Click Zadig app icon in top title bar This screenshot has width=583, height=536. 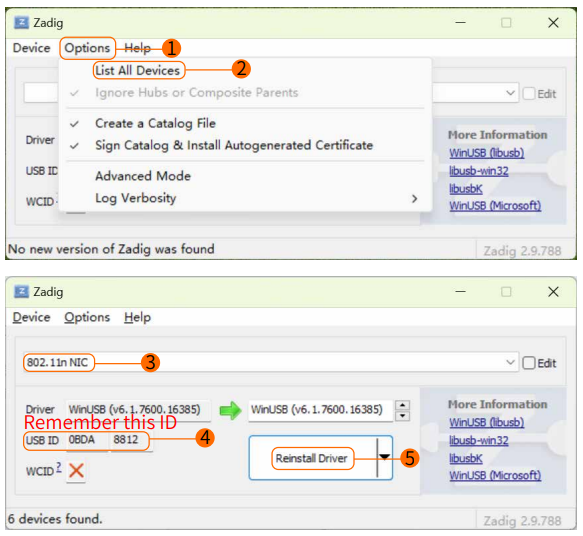pyautogui.click(x=21, y=23)
